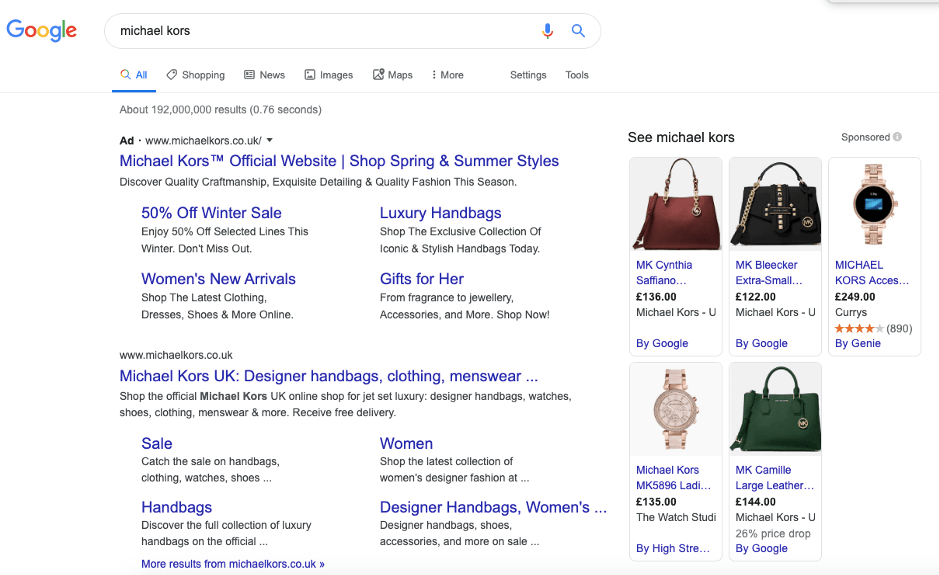The image size is (939, 575).
Task: Click the Sponsored info icon
Action: click(x=897, y=137)
